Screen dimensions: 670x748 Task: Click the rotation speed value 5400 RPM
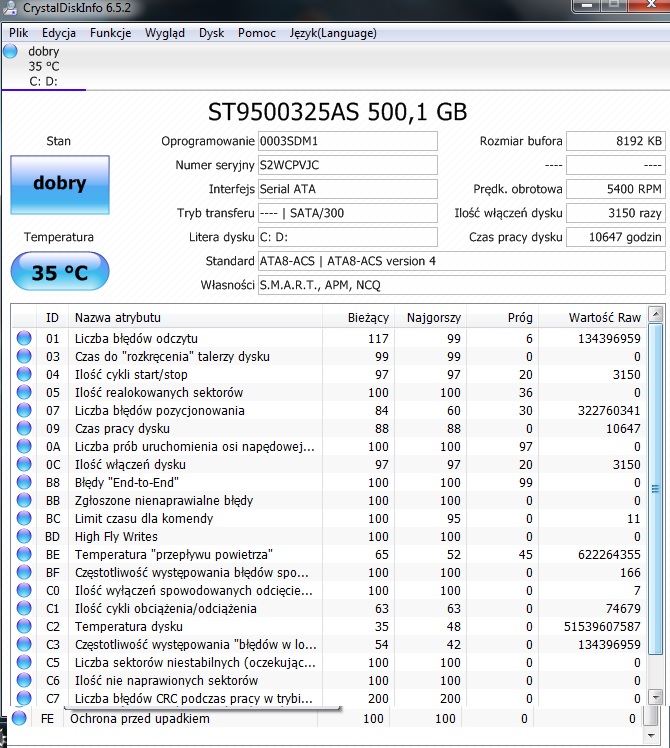point(616,189)
